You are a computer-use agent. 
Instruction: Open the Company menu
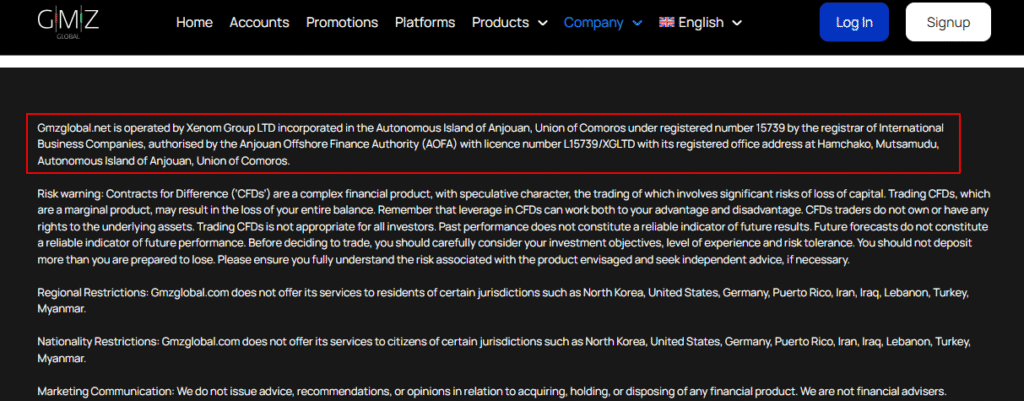[594, 22]
